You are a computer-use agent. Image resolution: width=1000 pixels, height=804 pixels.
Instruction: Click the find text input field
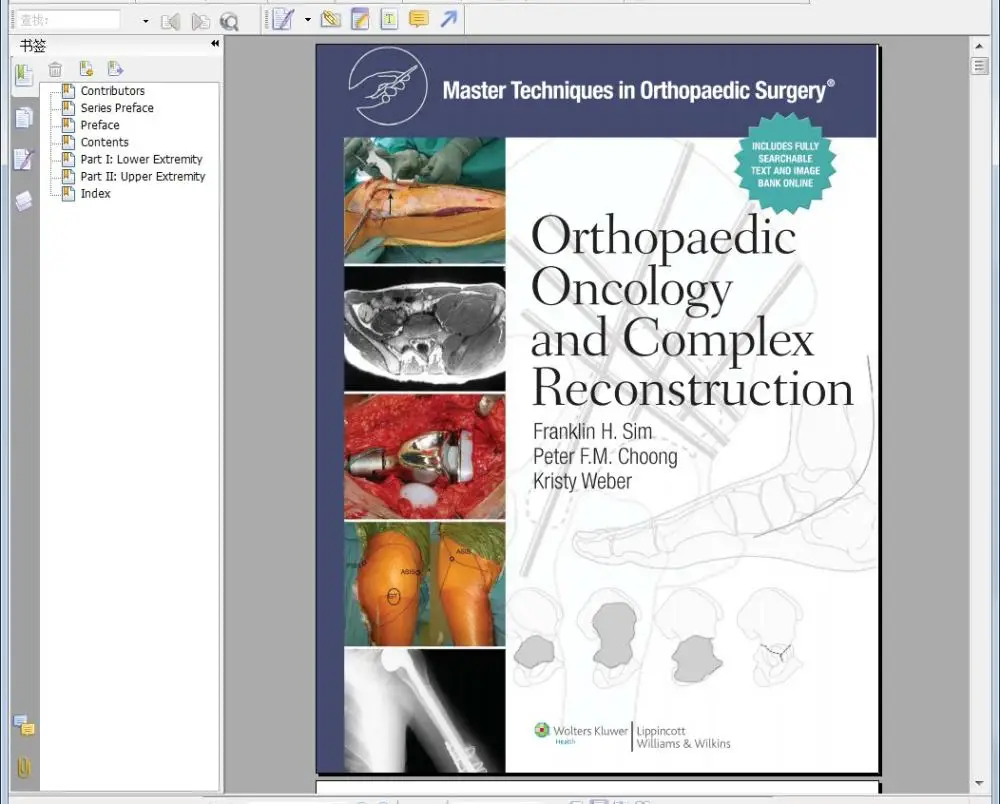click(68, 20)
